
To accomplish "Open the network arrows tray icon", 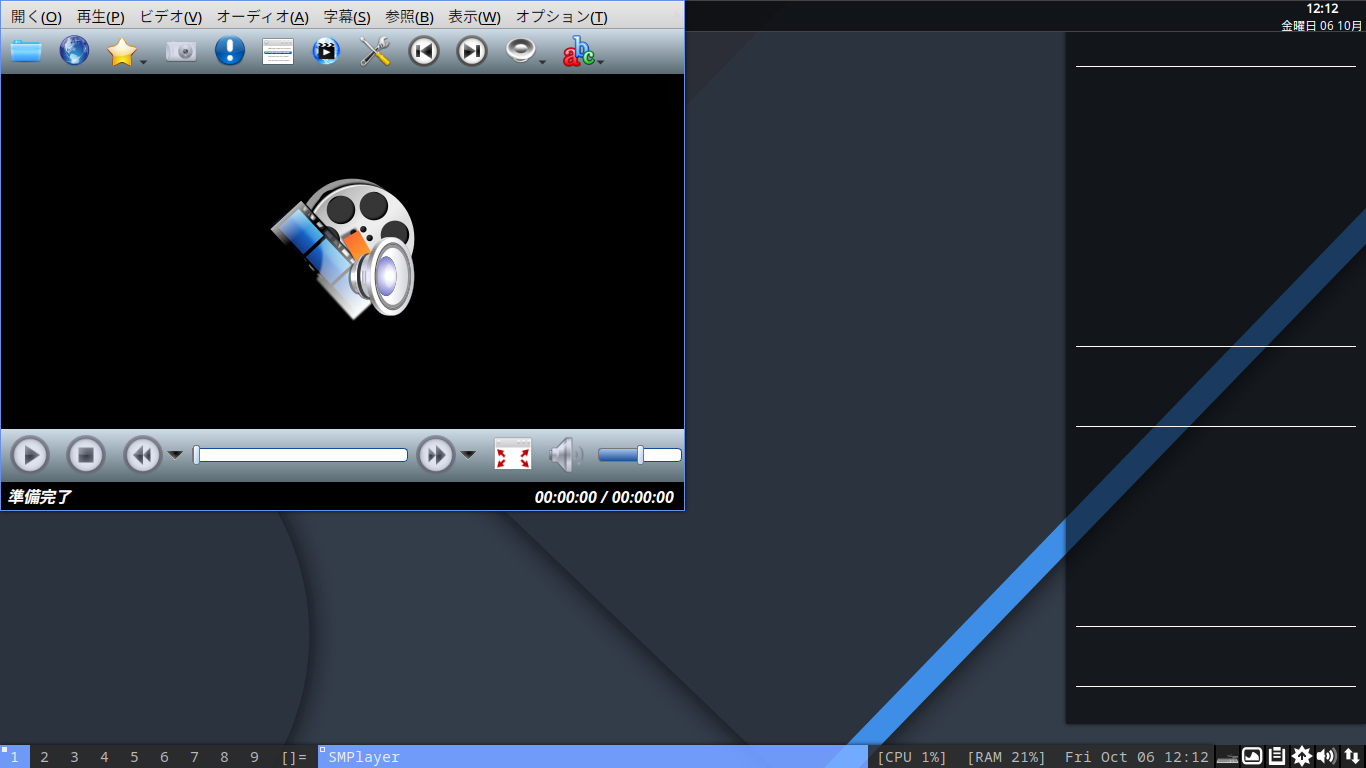I will [1351, 756].
